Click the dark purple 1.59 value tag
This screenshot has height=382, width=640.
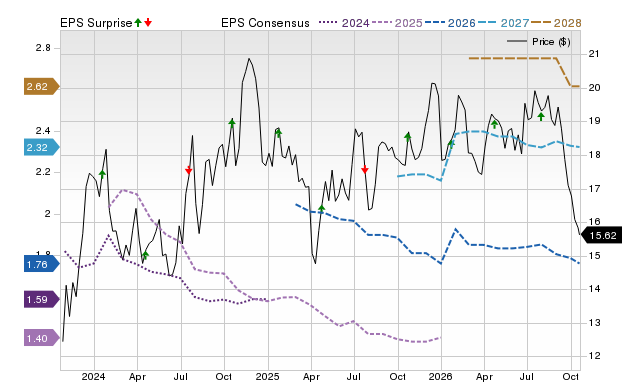(42, 300)
